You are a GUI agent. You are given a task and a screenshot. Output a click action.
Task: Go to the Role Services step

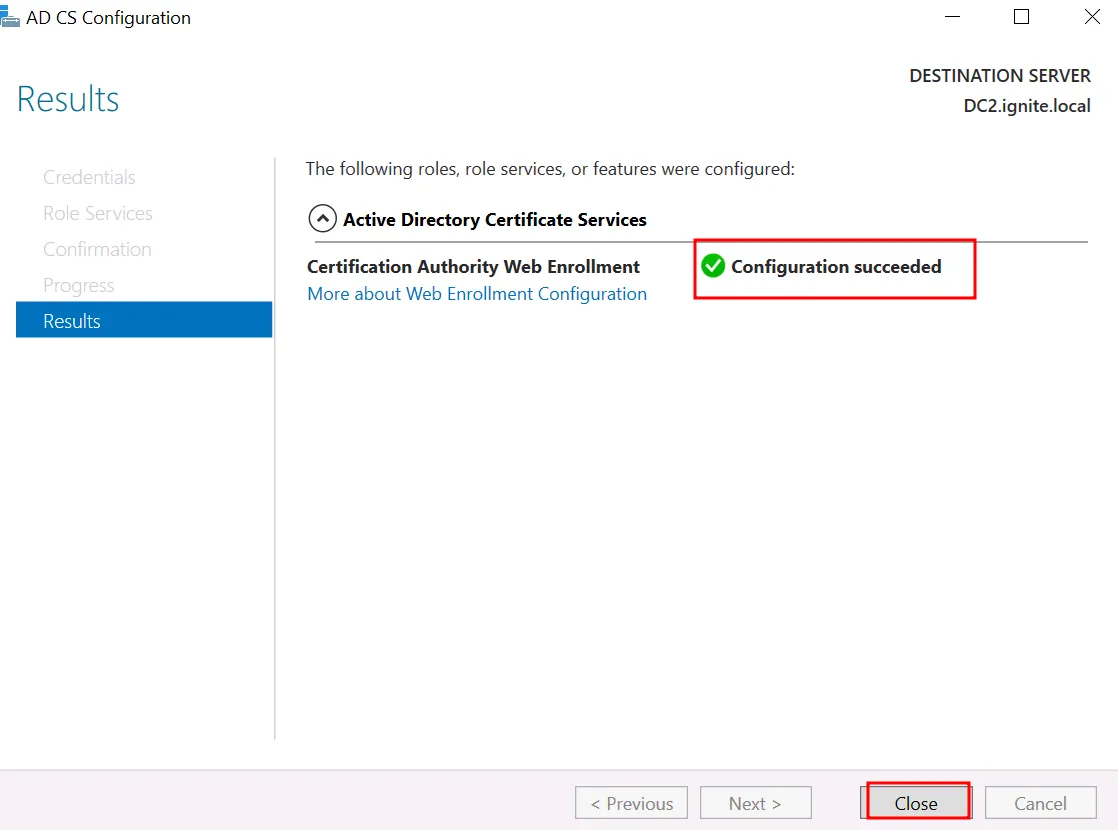pyautogui.click(x=98, y=213)
